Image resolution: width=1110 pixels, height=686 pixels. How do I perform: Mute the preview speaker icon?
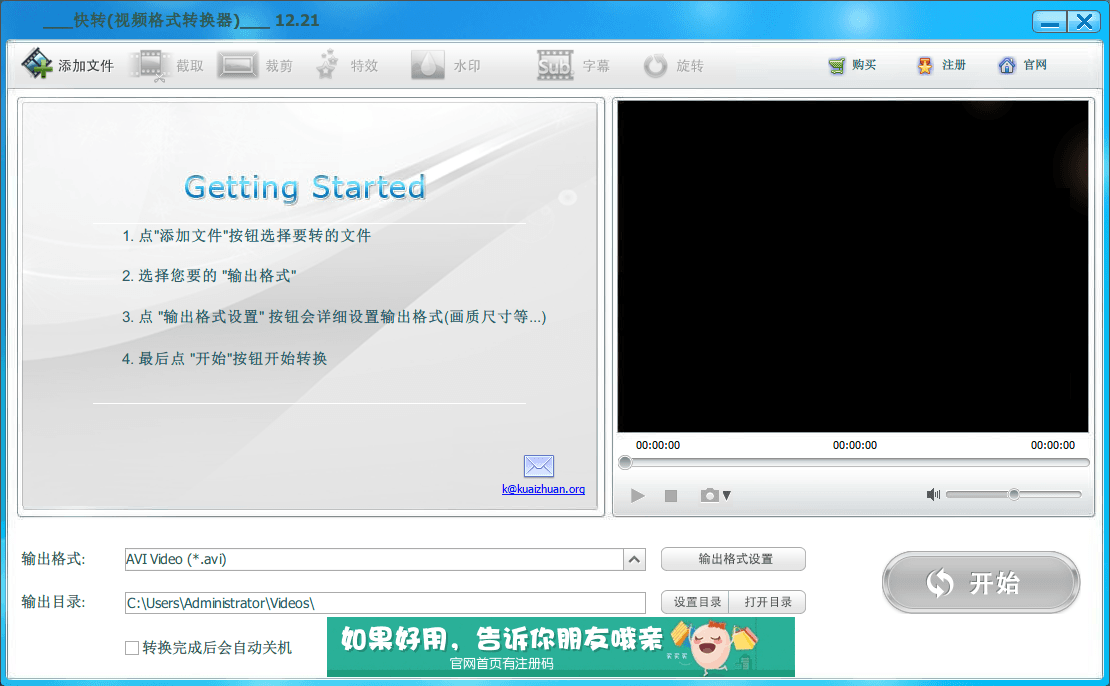tap(933, 494)
